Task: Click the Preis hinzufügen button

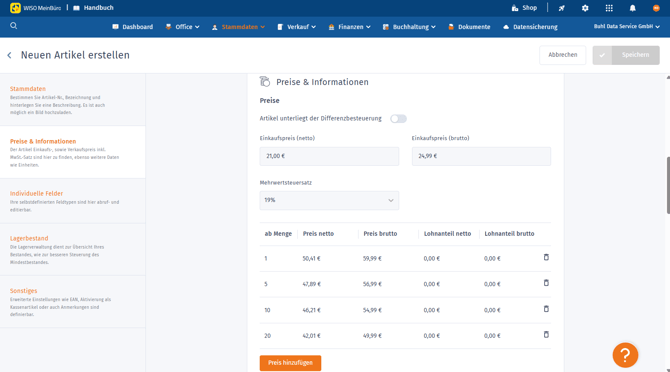Action: (x=290, y=363)
